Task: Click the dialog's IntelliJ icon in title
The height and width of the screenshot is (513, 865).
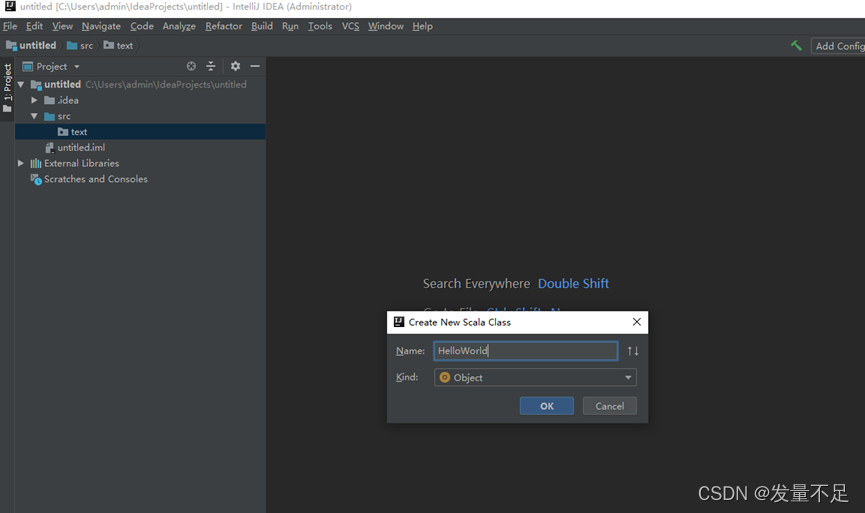Action: [399, 322]
